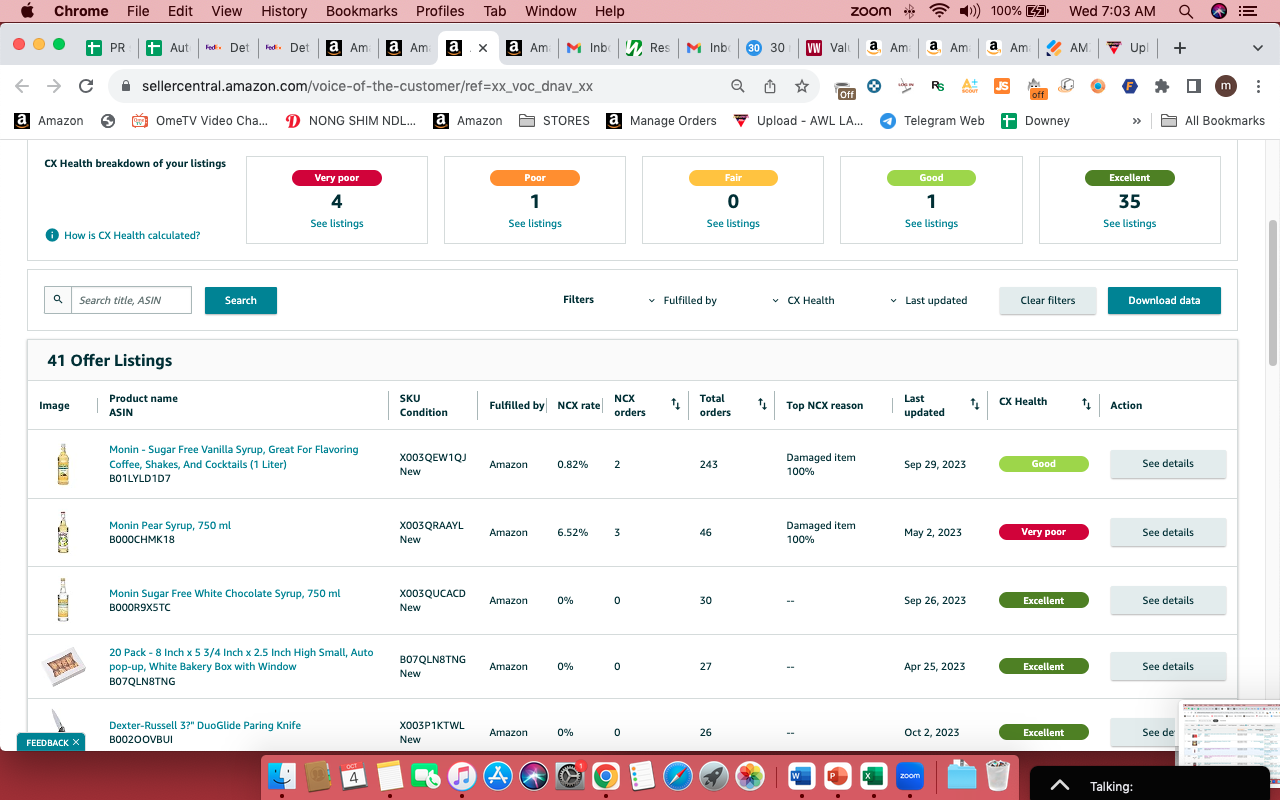Click the Search button
This screenshot has height=800, width=1280.
click(x=241, y=300)
